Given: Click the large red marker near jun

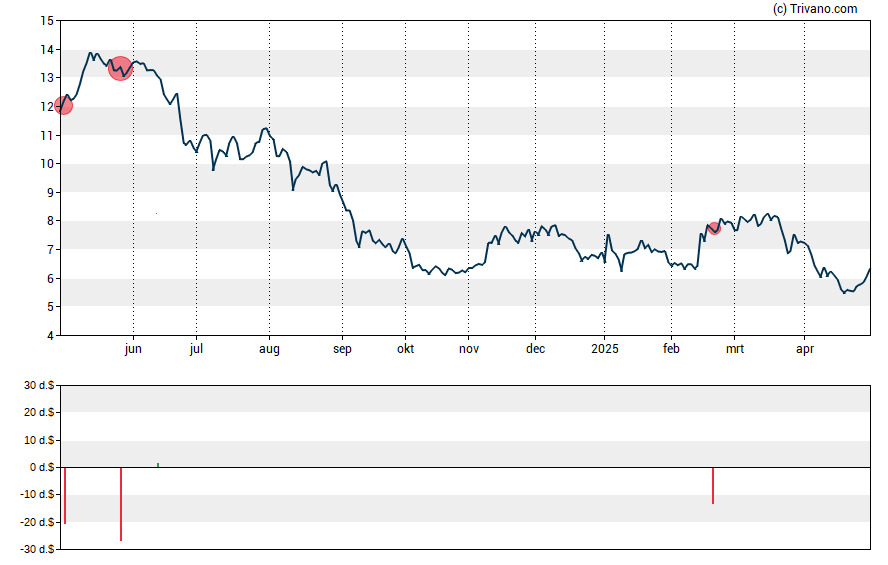Looking at the screenshot, I should coord(120,69).
